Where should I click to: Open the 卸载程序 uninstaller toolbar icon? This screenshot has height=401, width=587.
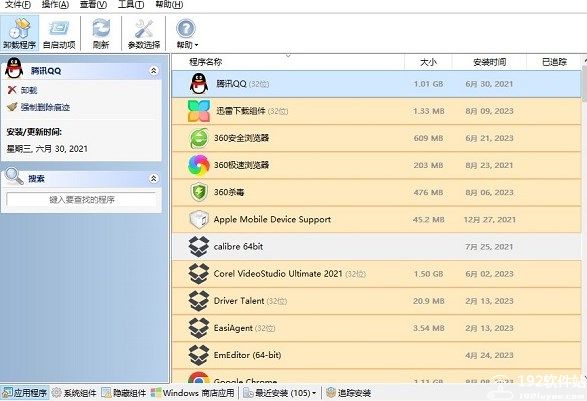pos(19,34)
